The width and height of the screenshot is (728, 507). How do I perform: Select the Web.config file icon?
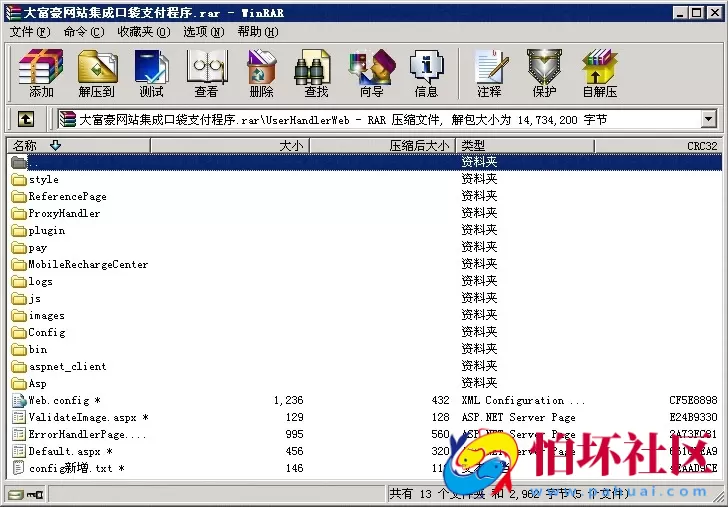[19, 400]
